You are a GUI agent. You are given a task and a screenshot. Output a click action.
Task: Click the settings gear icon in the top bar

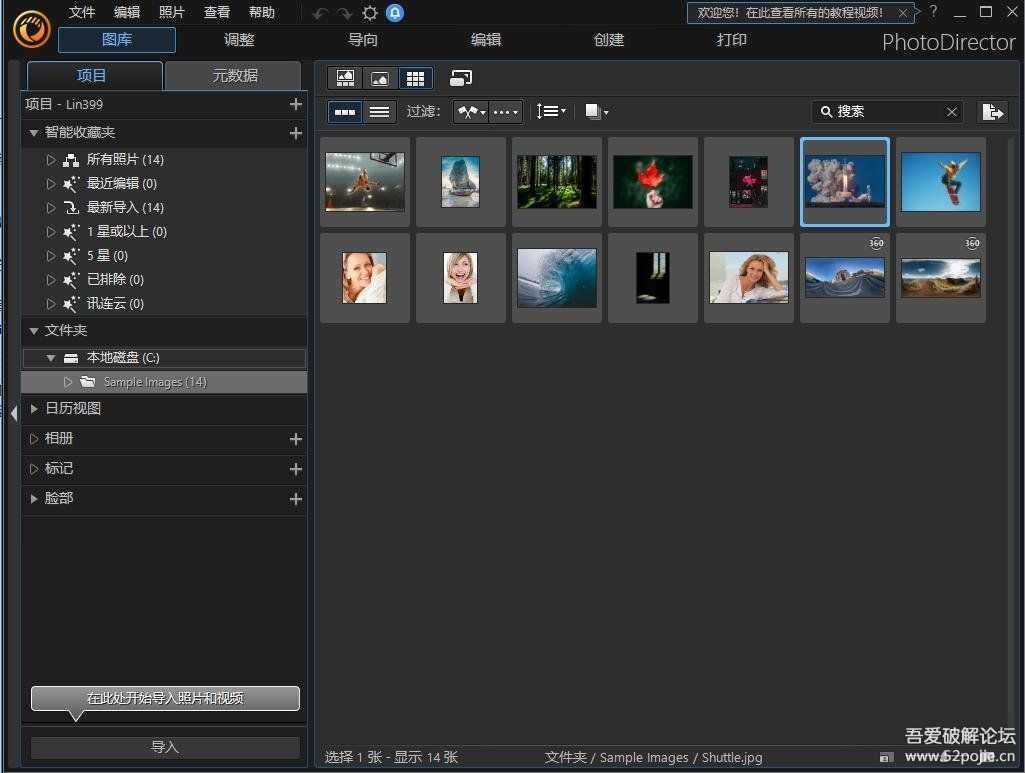tap(370, 13)
